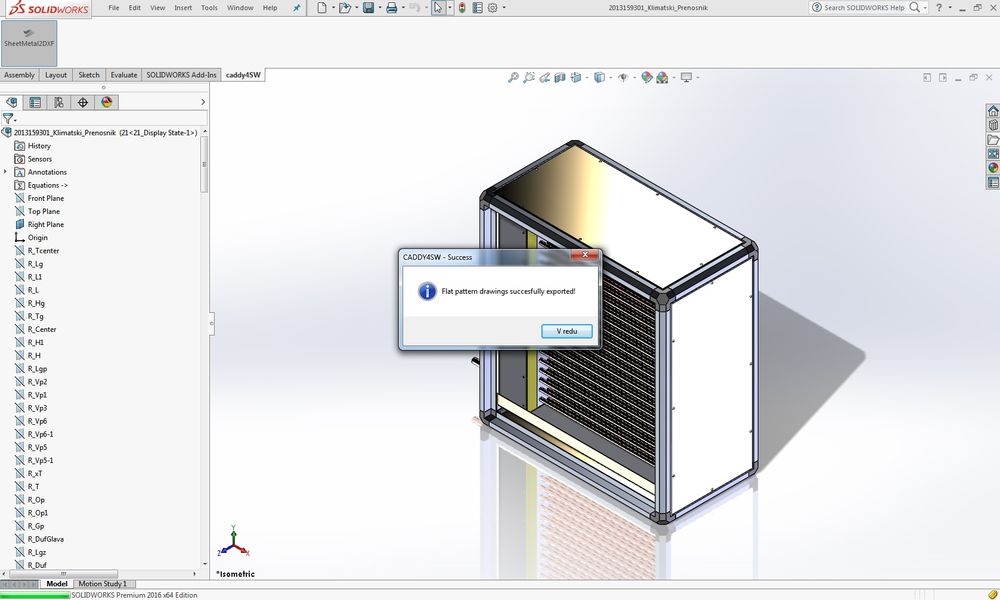Open Options gear icon in top toolbar
Image resolution: width=1000 pixels, height=600 pixels.
pyautogui.click(x=493, y=8)
